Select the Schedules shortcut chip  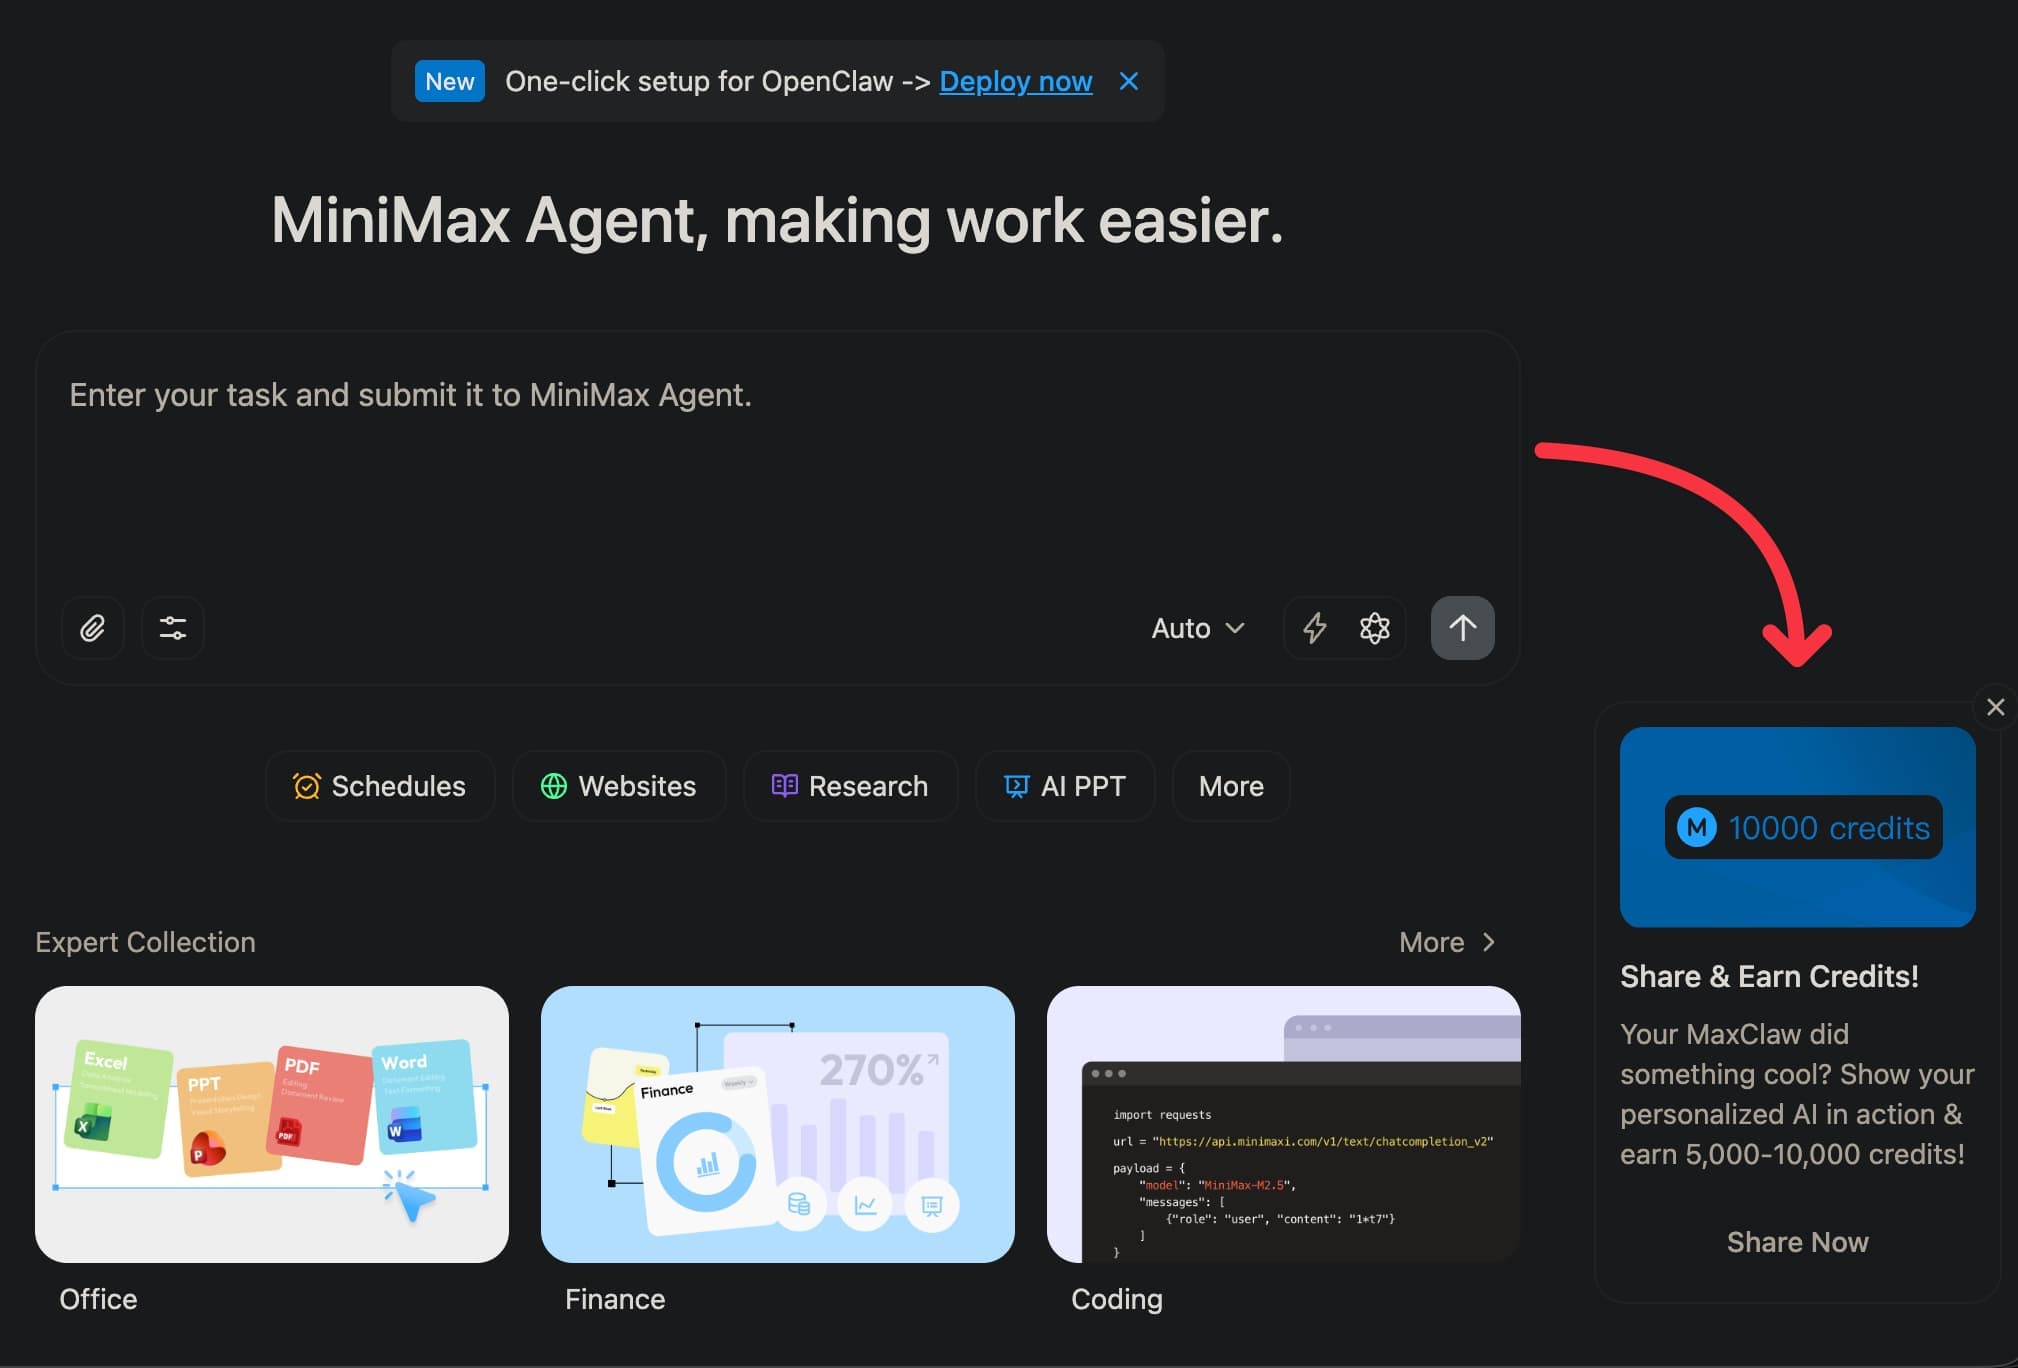point(379,786)
